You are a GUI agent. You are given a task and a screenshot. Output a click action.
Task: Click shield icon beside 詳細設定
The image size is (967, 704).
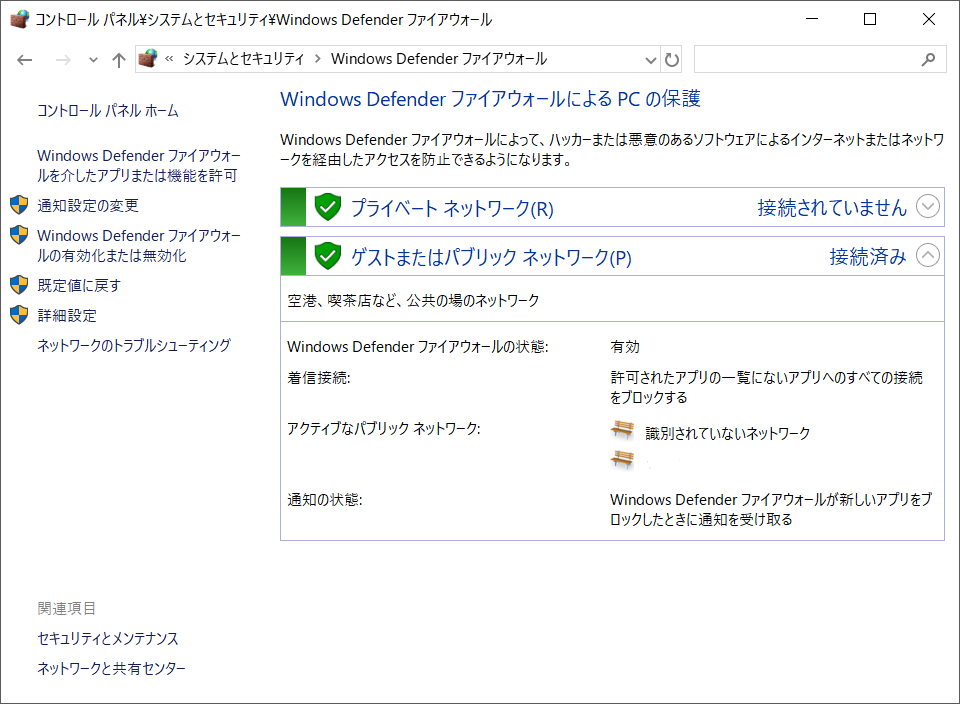[19, 315]
